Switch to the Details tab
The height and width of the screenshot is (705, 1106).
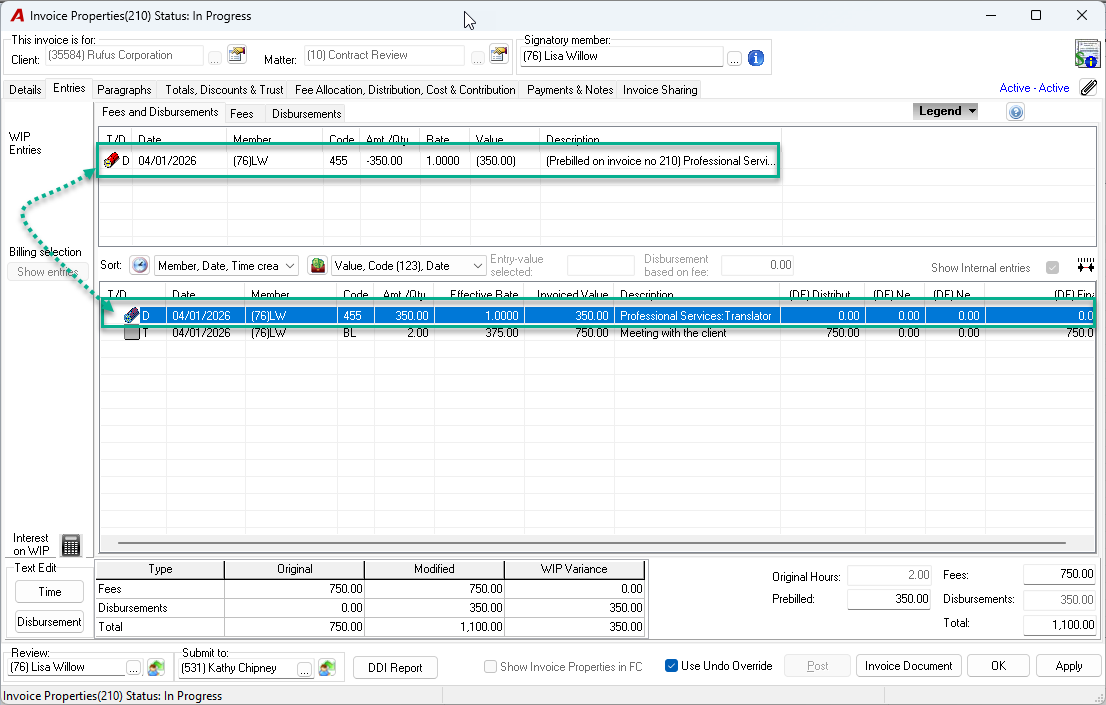(x=25, y=90)
